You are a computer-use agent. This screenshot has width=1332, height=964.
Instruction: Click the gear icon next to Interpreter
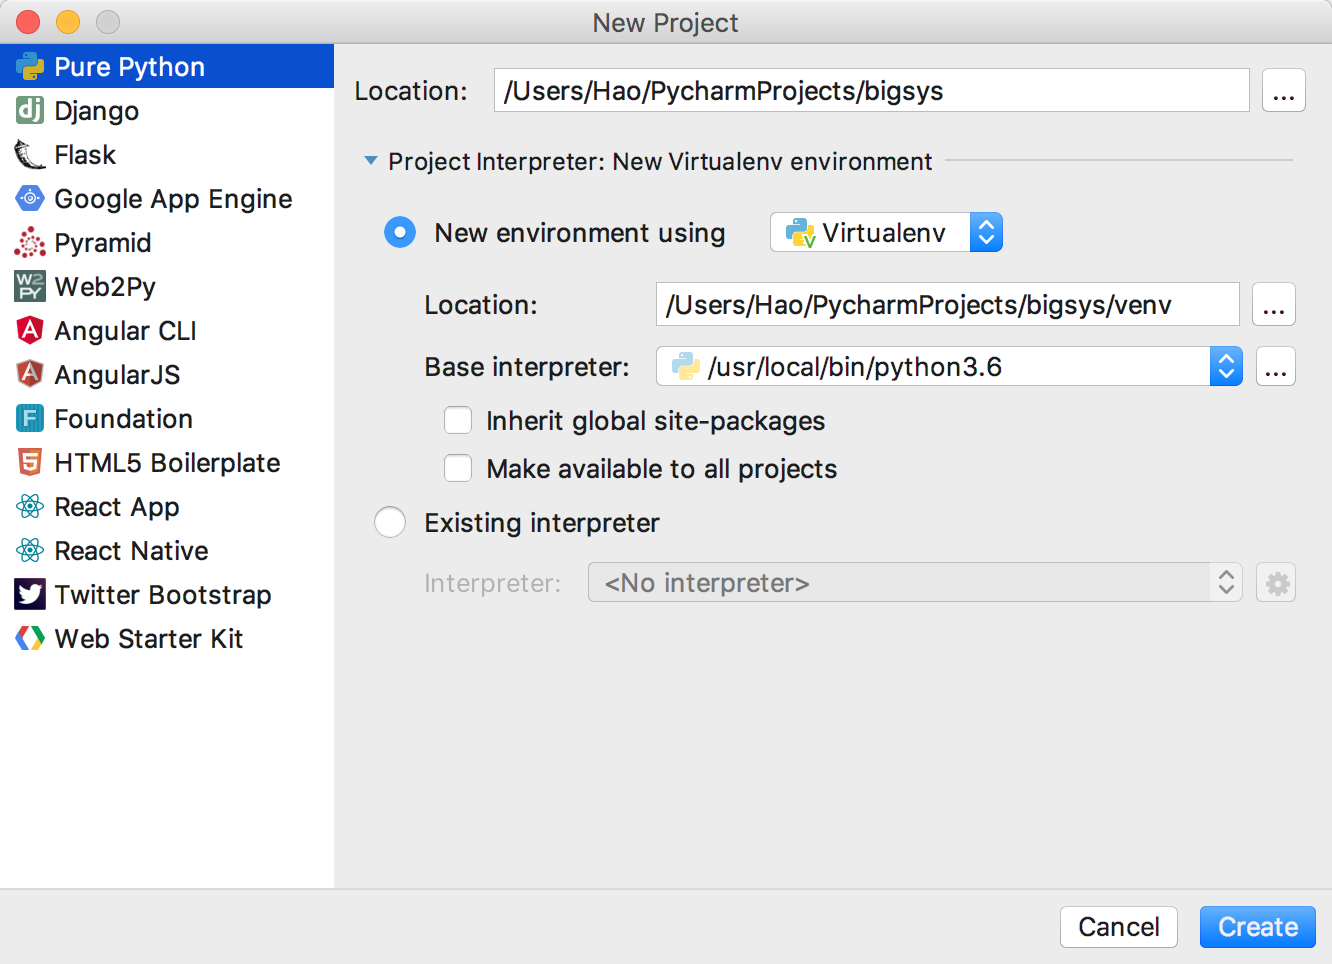pyautogui.click(x=1277, y=583)
